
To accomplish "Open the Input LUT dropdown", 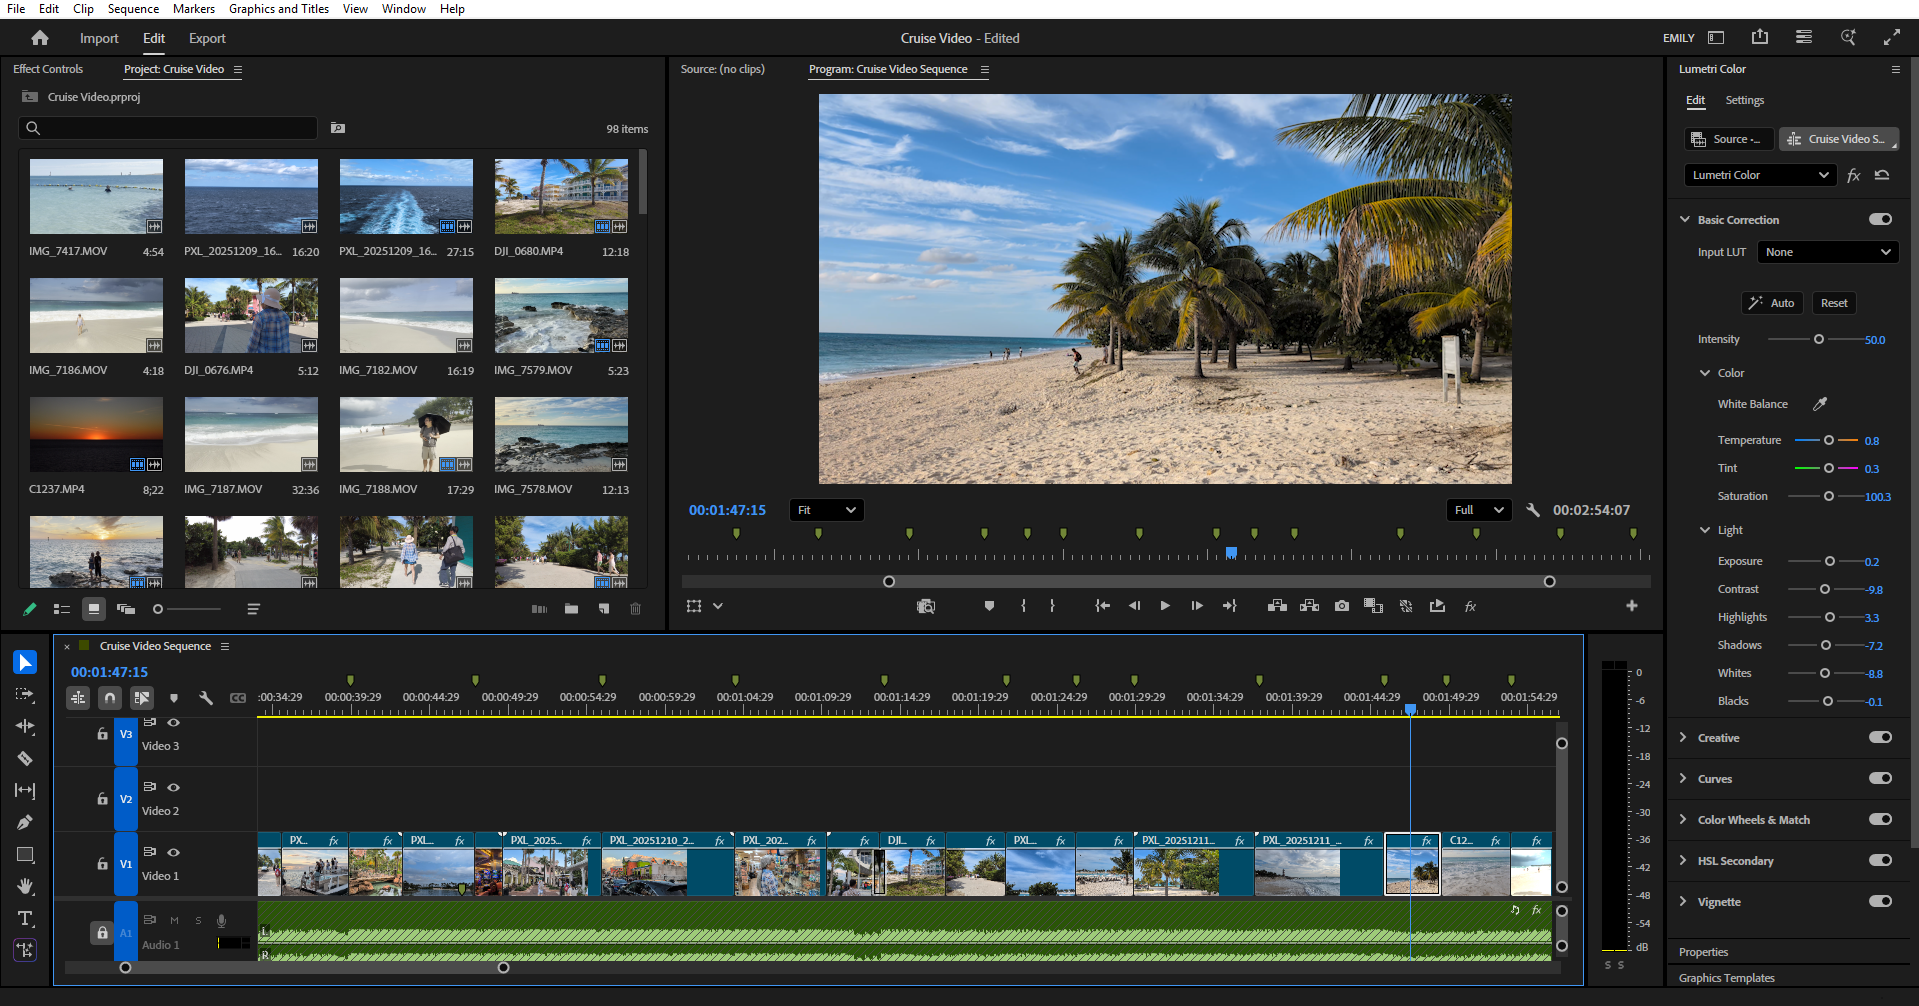I will click(x=1827, y=252).
